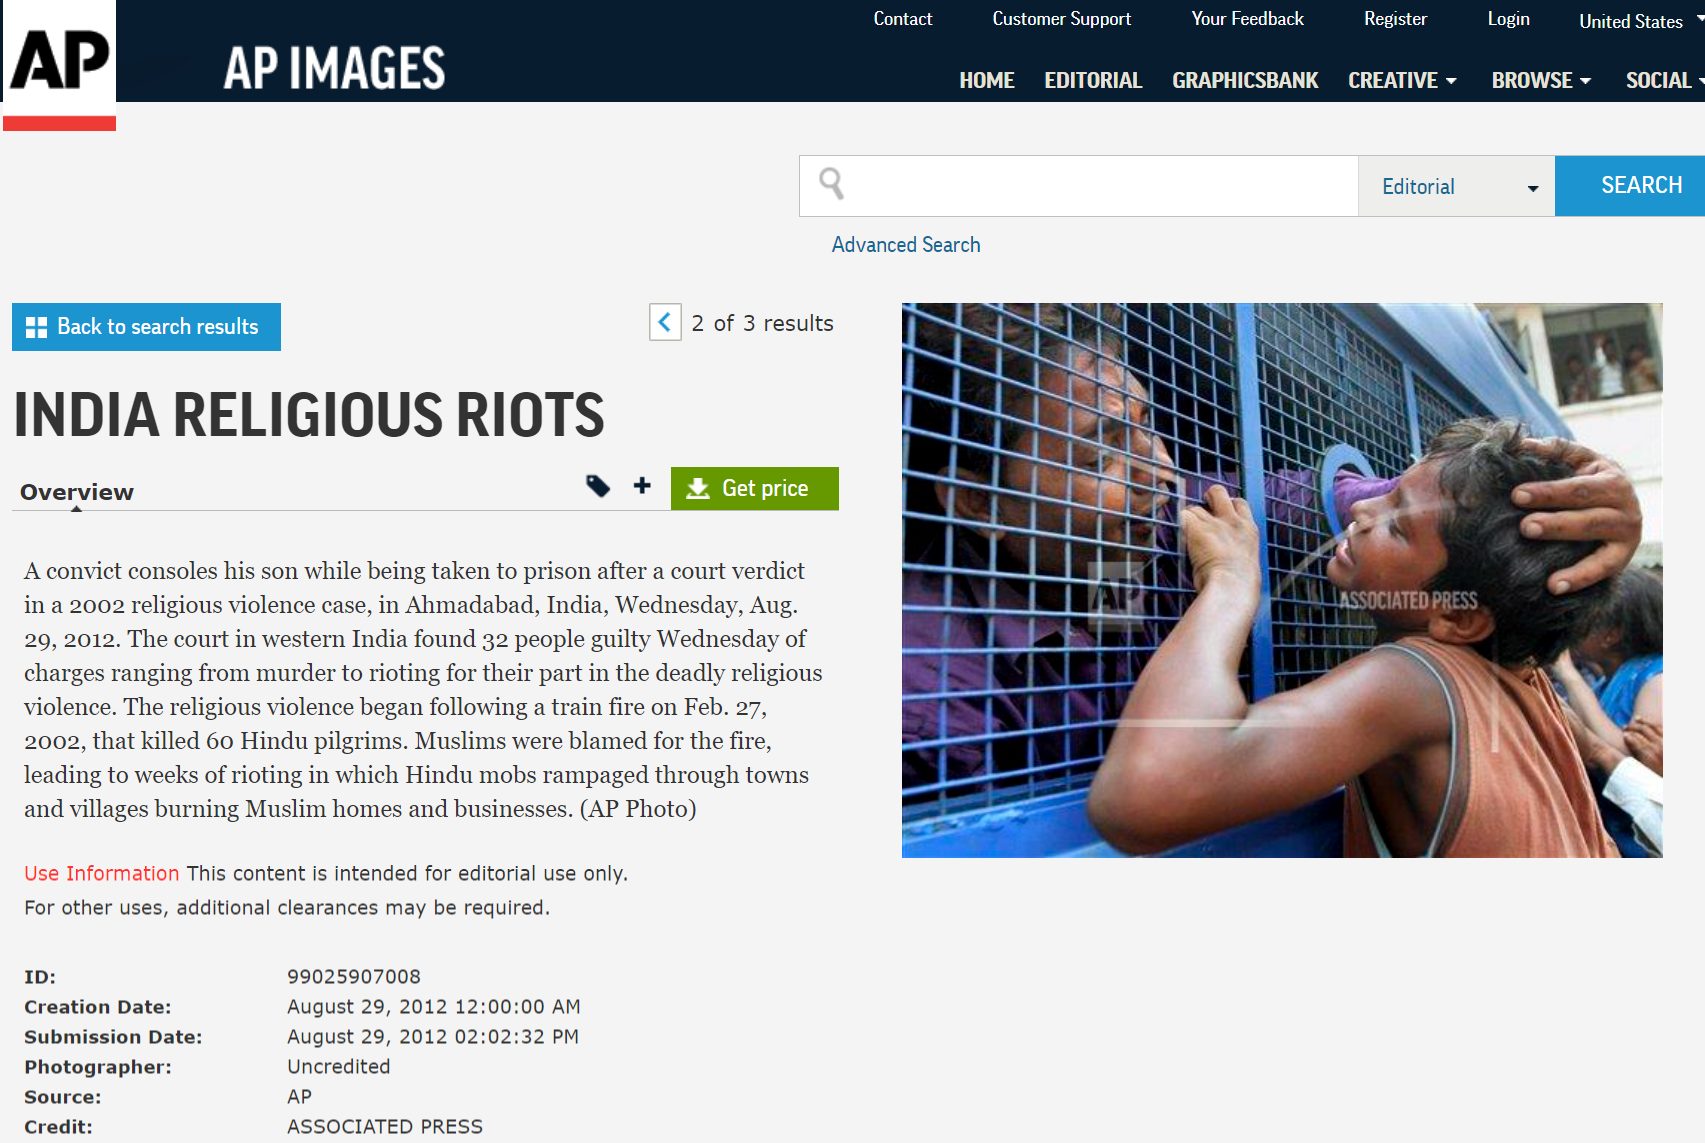
Task: Go back to search results
Action: coord(146,327)
